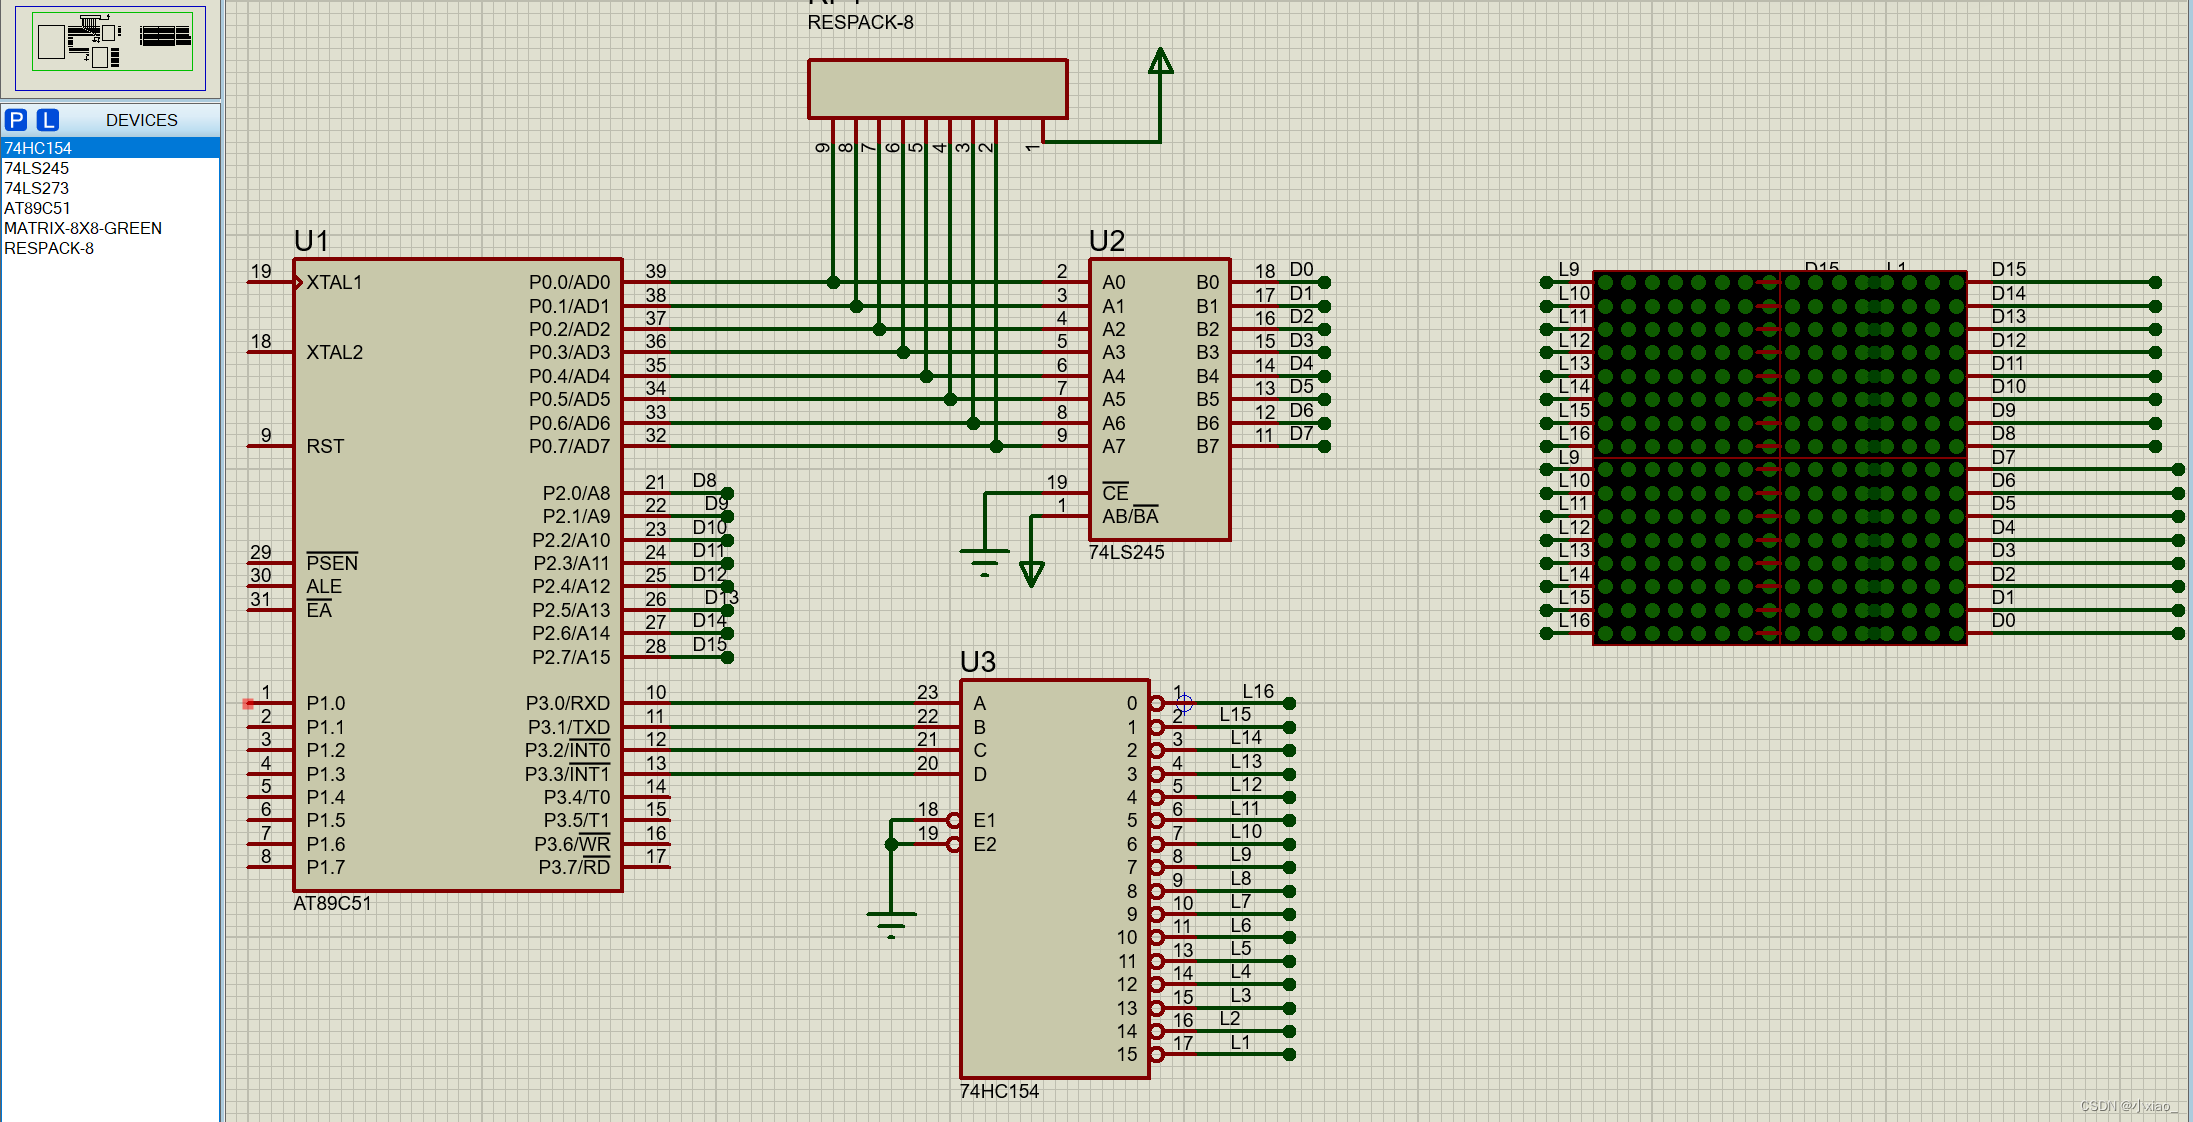The height and width of the screenshot is (1122, 2193).
Task: Click the downward power terminal near AB/BA pin
Action: coord(1032,572)
